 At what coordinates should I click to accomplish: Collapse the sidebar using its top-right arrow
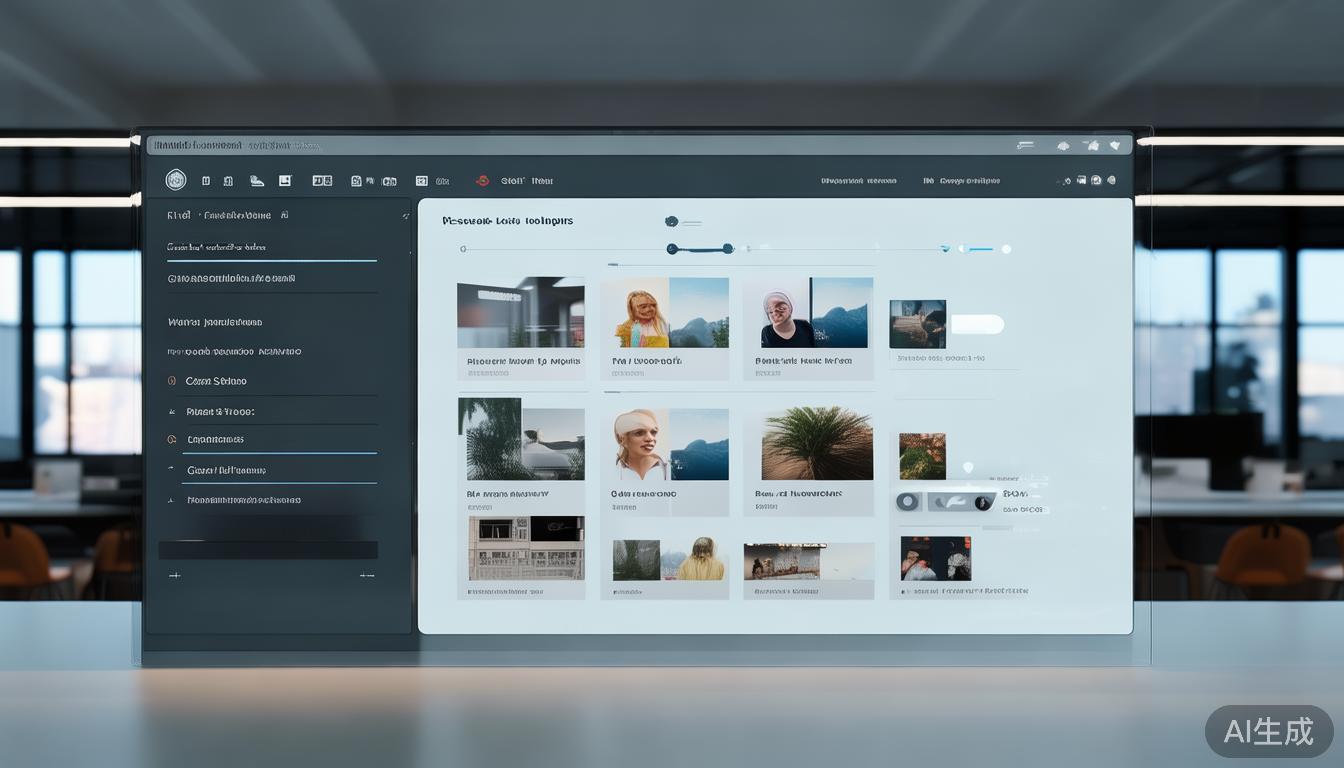pos(405,216)
